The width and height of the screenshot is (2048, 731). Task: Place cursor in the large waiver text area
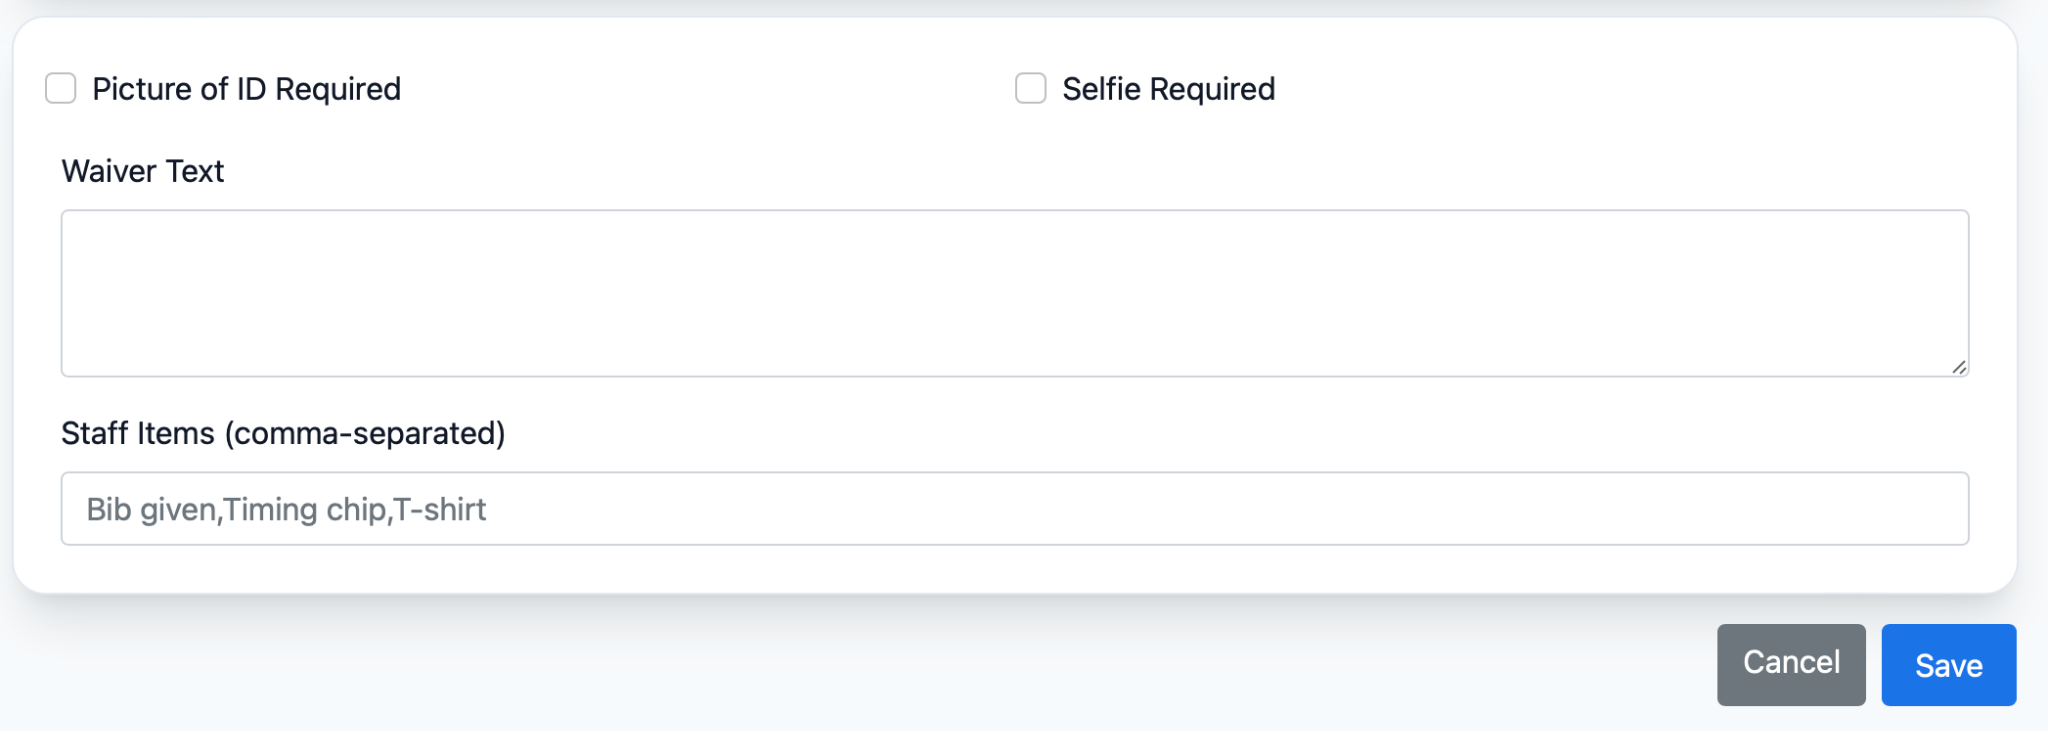tap(1014, 293)
